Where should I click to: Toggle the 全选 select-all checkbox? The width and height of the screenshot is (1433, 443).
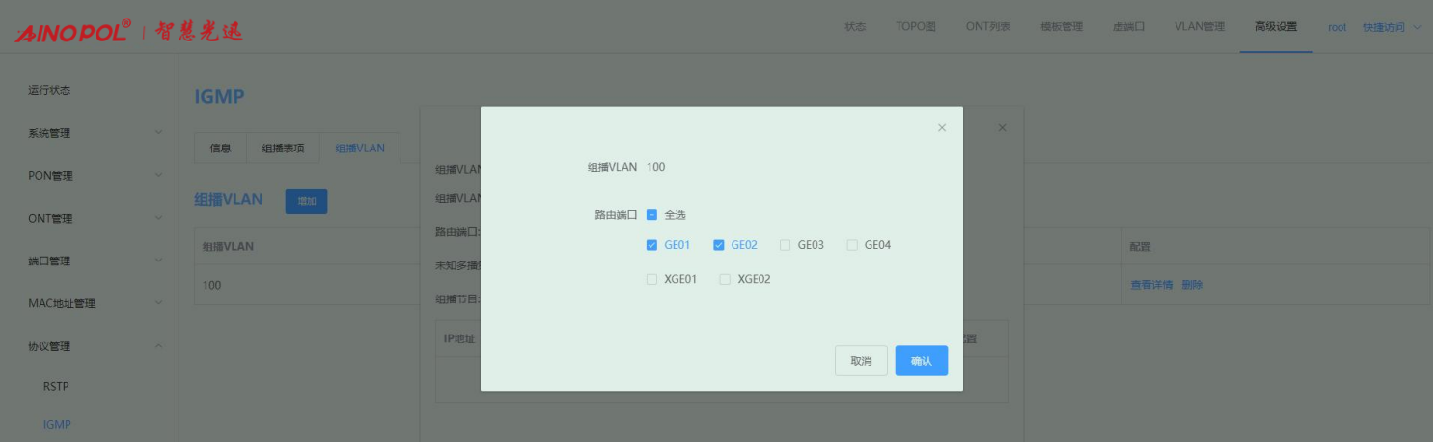[652, 215]
